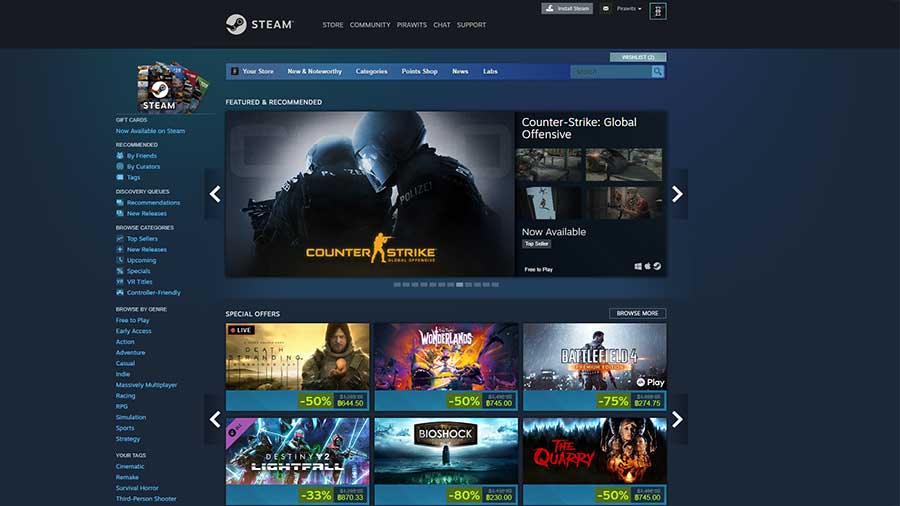Open the Survival Horror tag link
Viewport: 900px width, 506px height.
tap(137, 488)
